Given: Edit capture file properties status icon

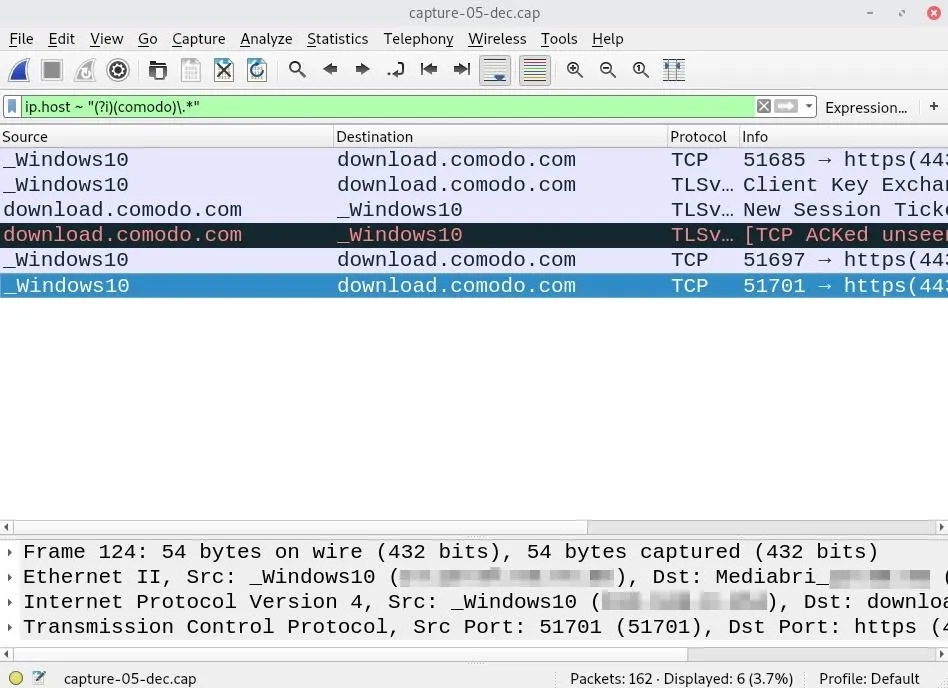Looking at the screenshot, I should click(x=39, y=678).
